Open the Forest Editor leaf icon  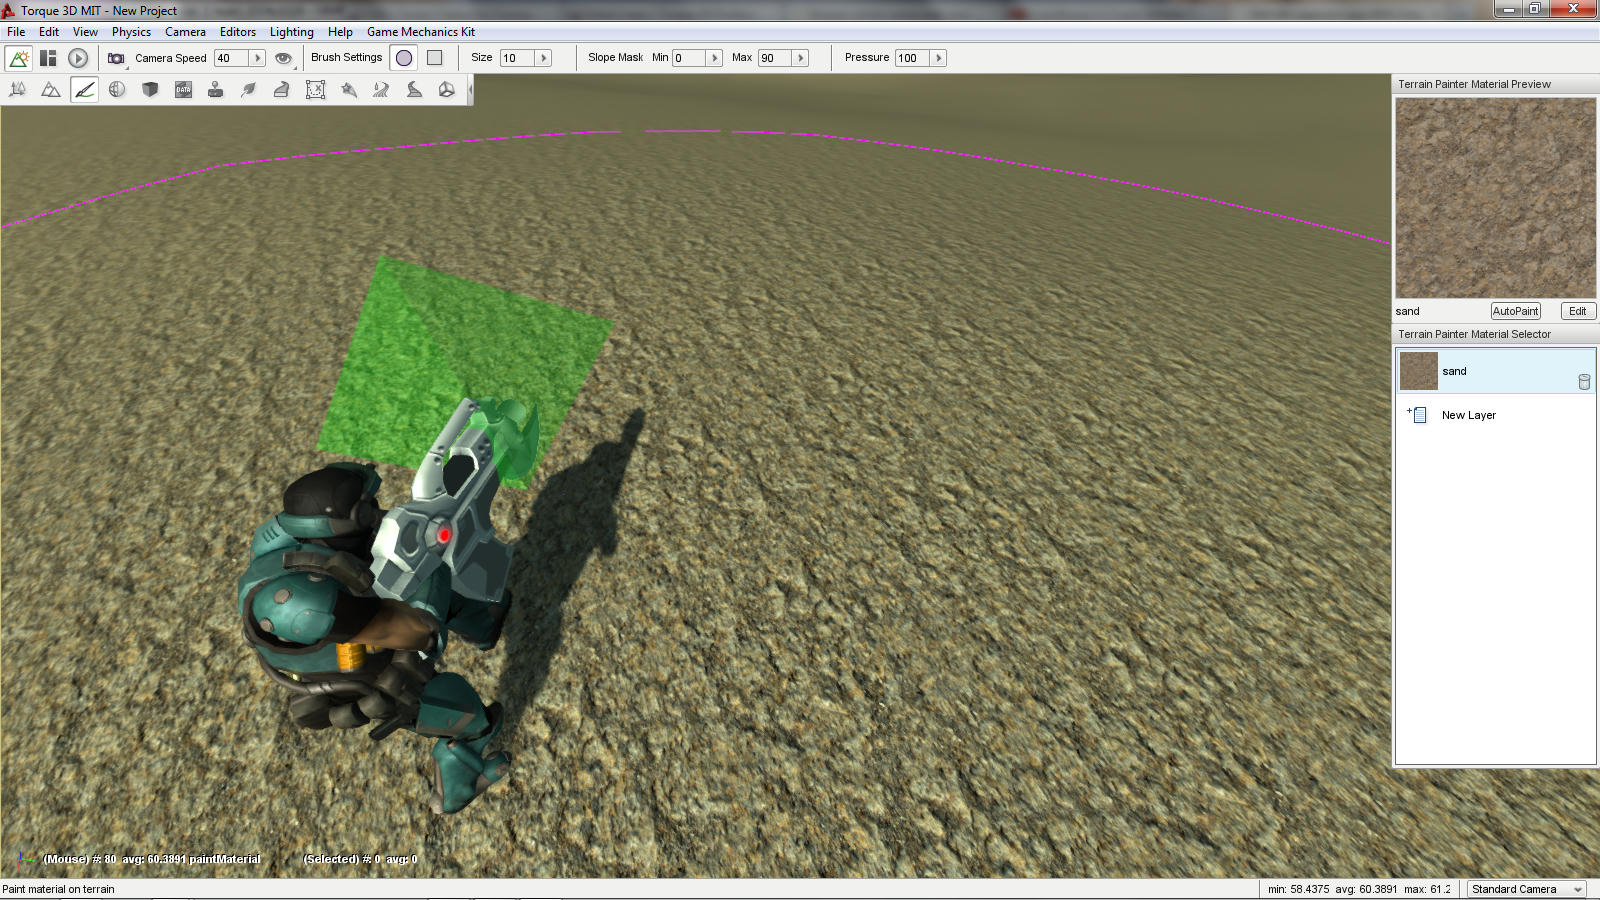[249, 90]
